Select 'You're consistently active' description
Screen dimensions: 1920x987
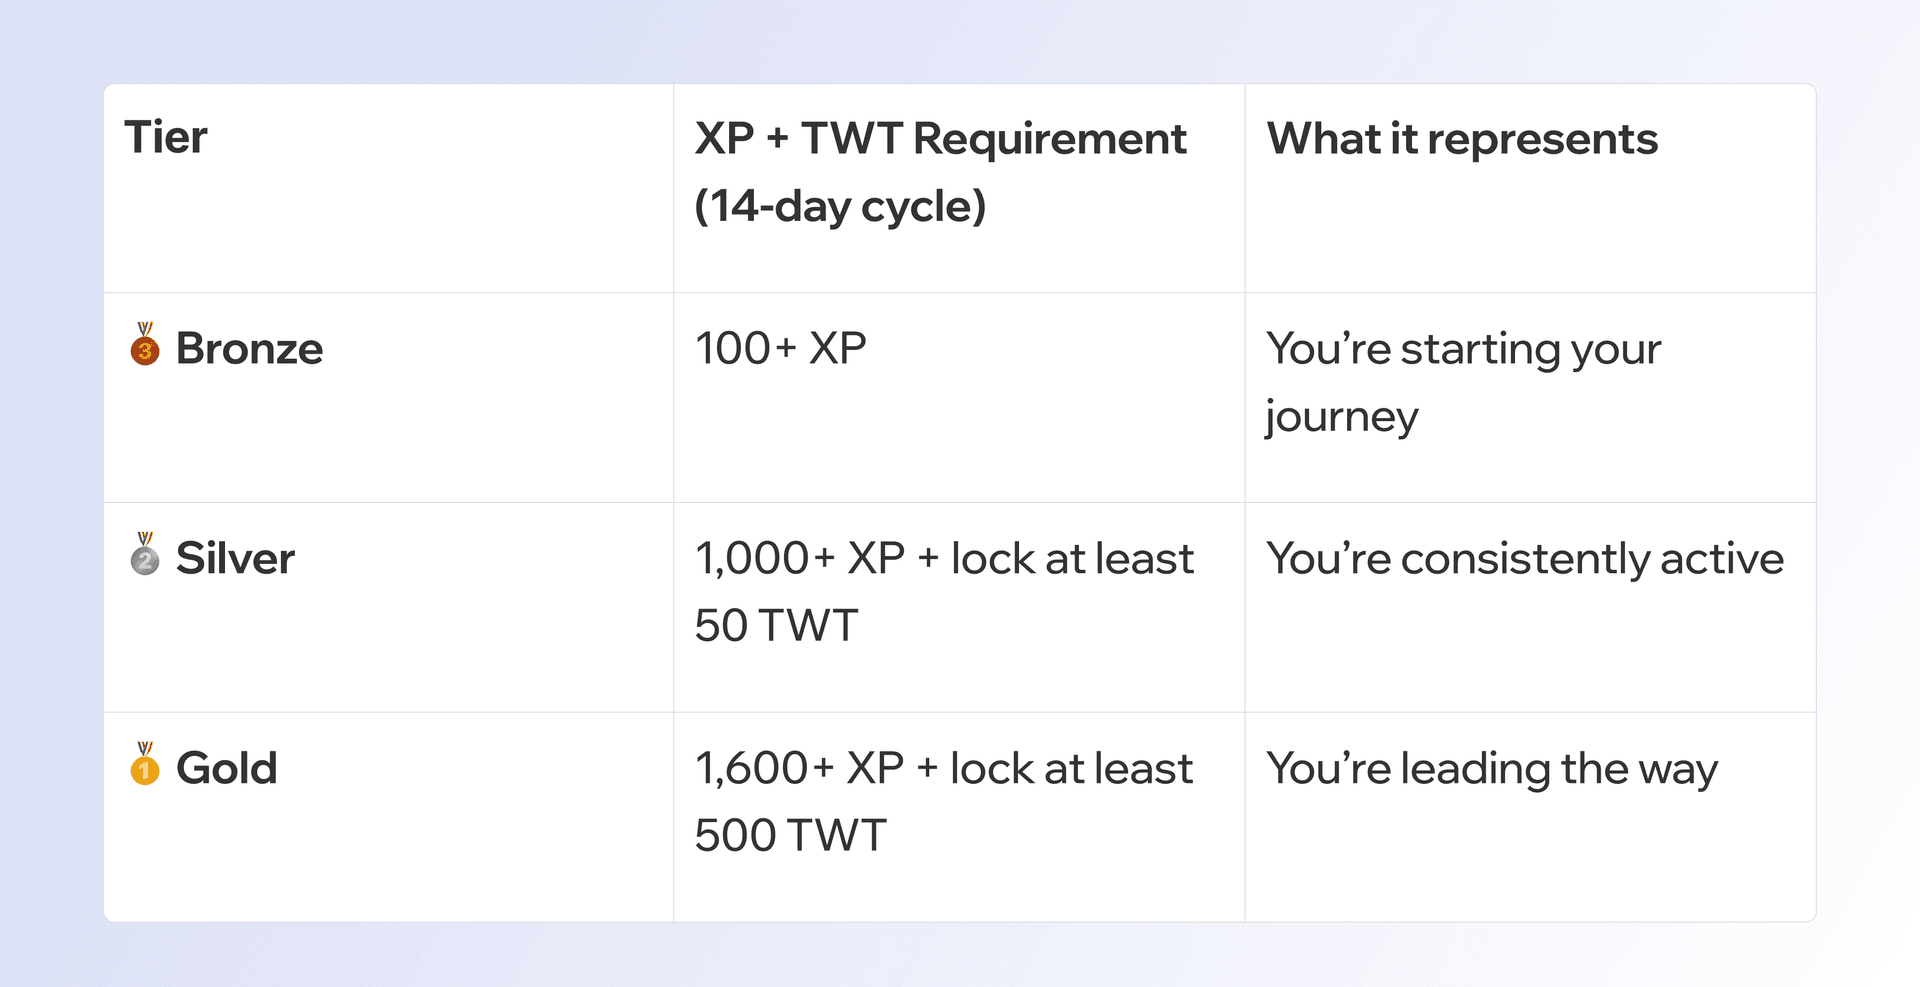tap(1524, 559)
